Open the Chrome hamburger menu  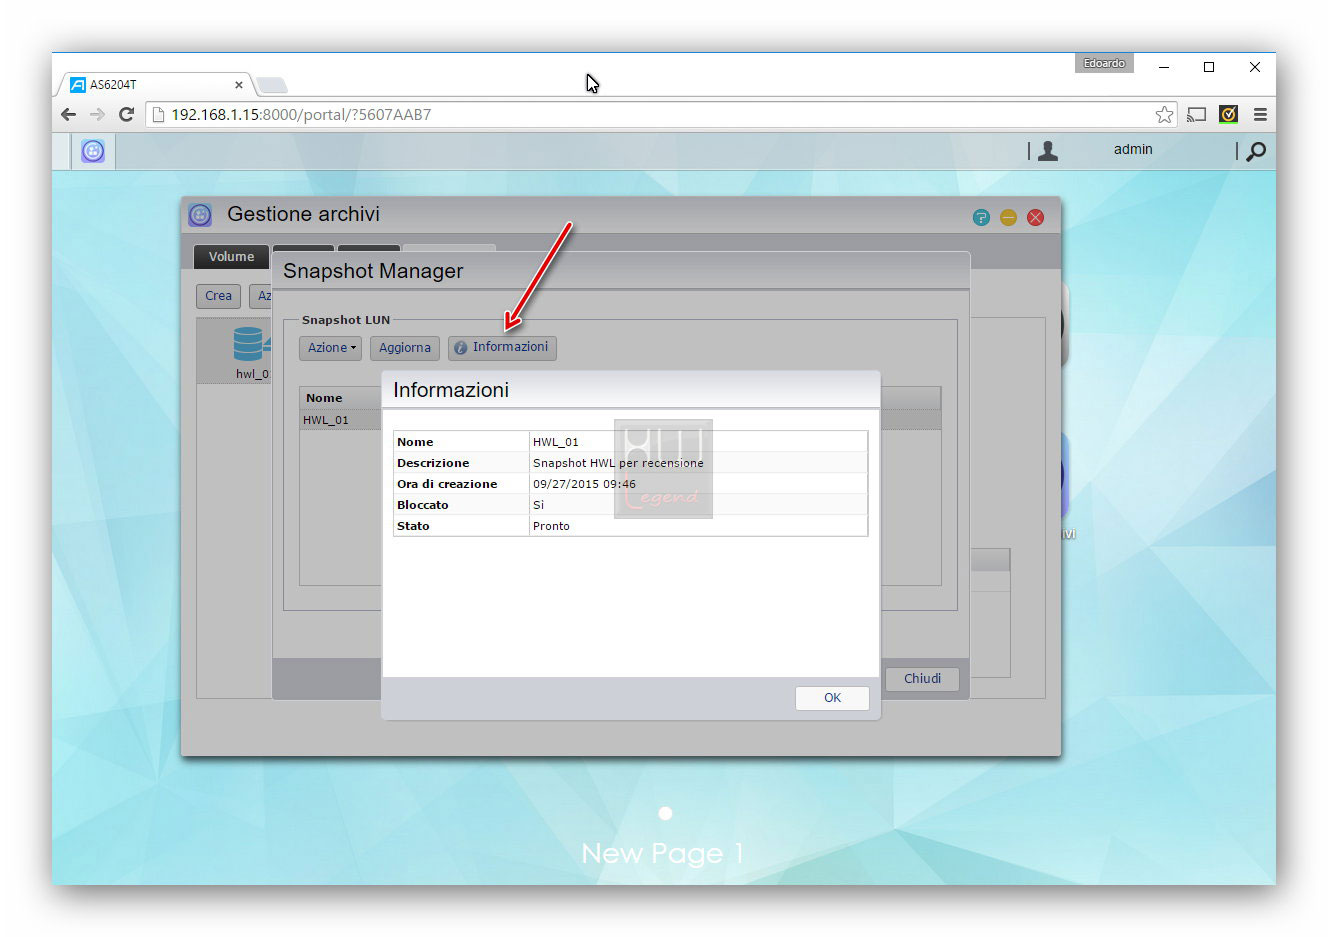[x=1260, y=115]
